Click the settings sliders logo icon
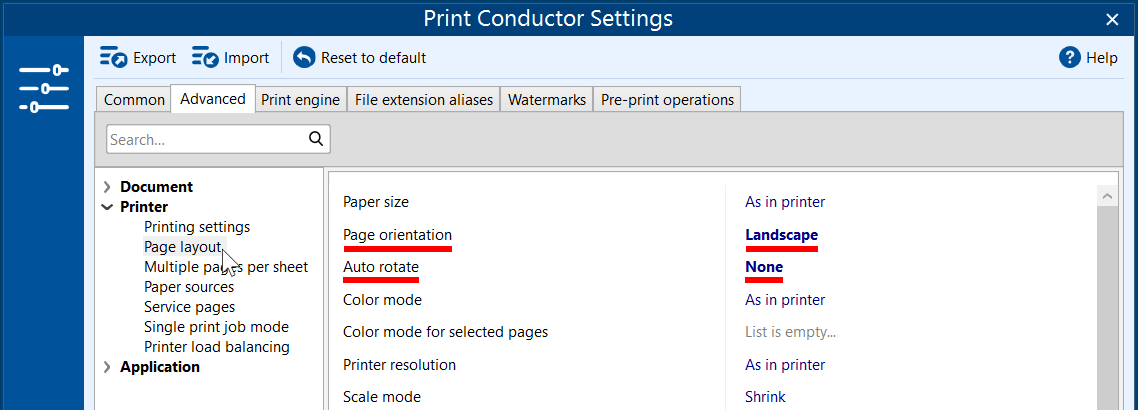The image size is (1138, 410). tap(43, 88)
